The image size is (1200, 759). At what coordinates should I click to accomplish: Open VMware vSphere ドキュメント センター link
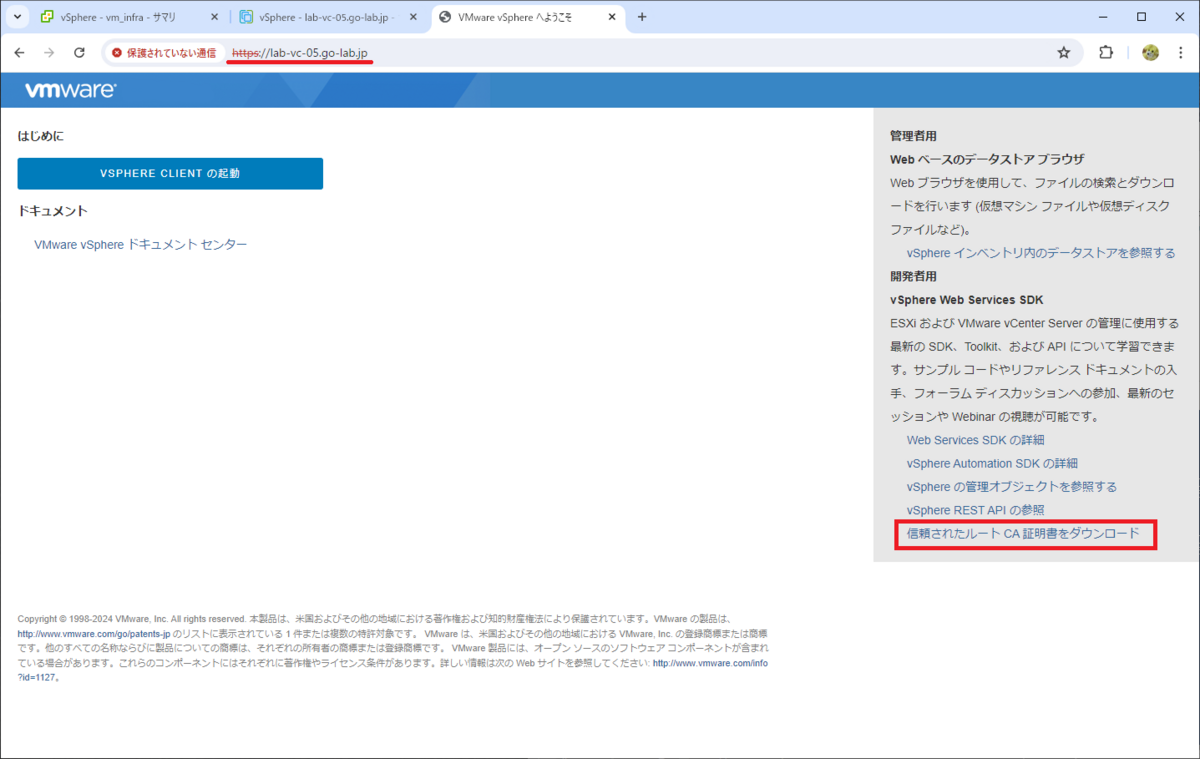141,244
